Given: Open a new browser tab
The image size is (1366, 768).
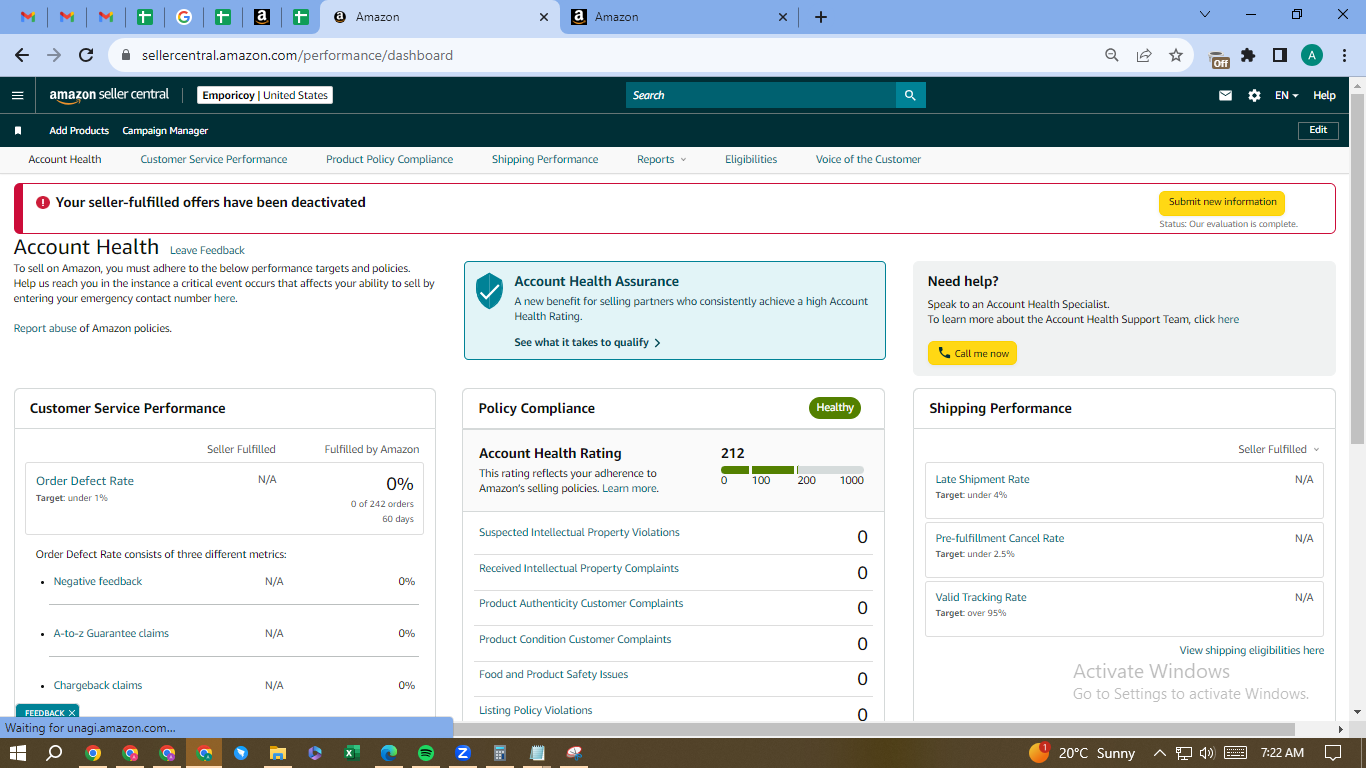Looking at the screenshot, I should 821,17.
